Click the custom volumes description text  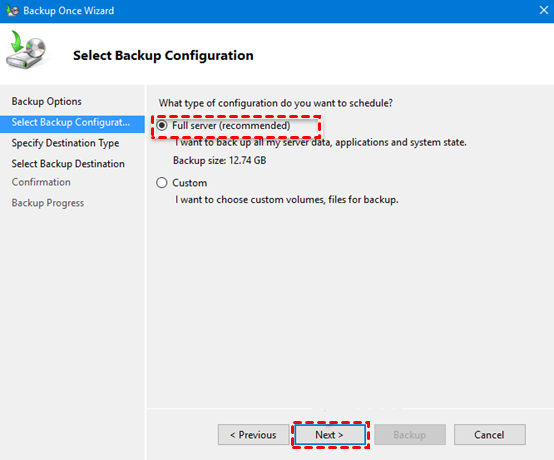287,200
